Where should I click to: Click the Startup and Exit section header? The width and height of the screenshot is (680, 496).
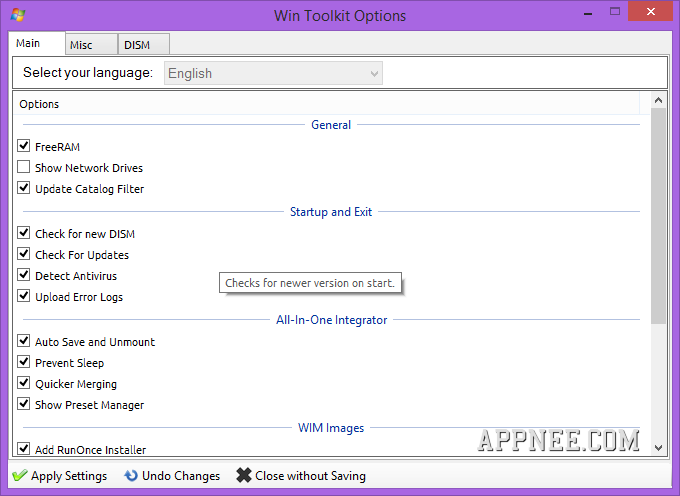[x=331, y=212]
